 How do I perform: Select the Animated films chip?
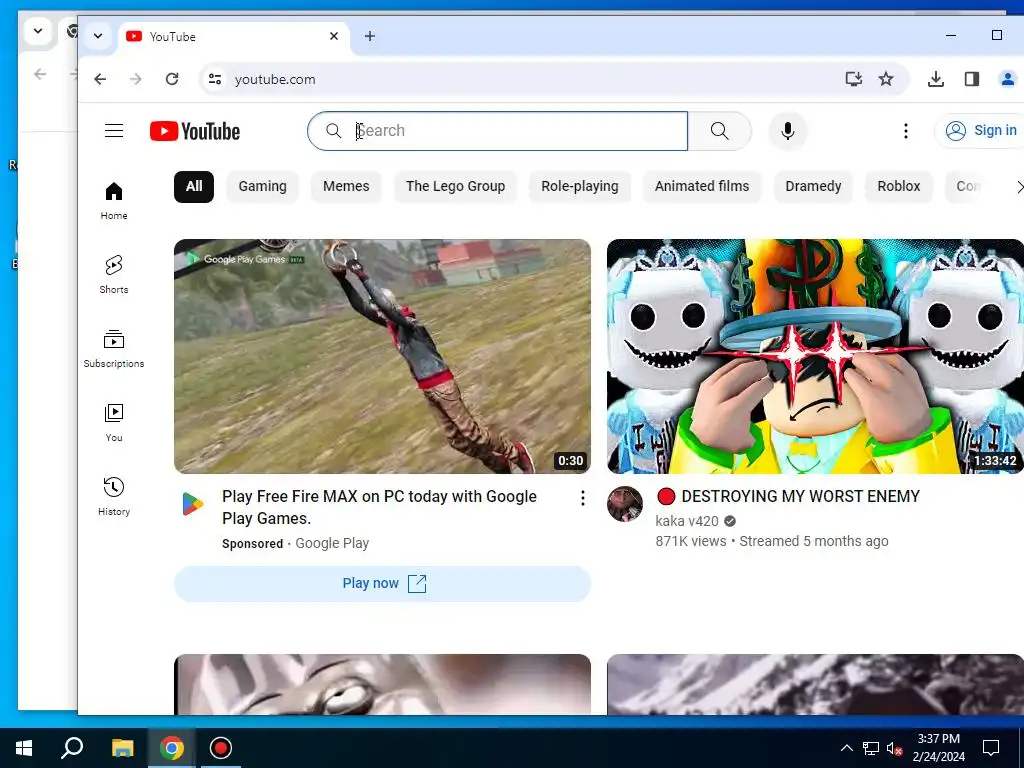(x=702, y=186)
